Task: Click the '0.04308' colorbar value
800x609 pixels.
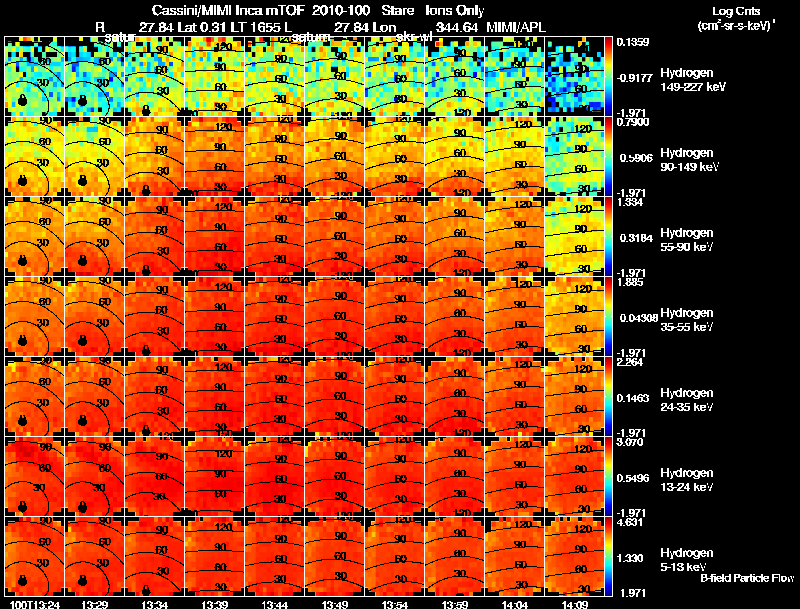Action: (x=638, y=318)
